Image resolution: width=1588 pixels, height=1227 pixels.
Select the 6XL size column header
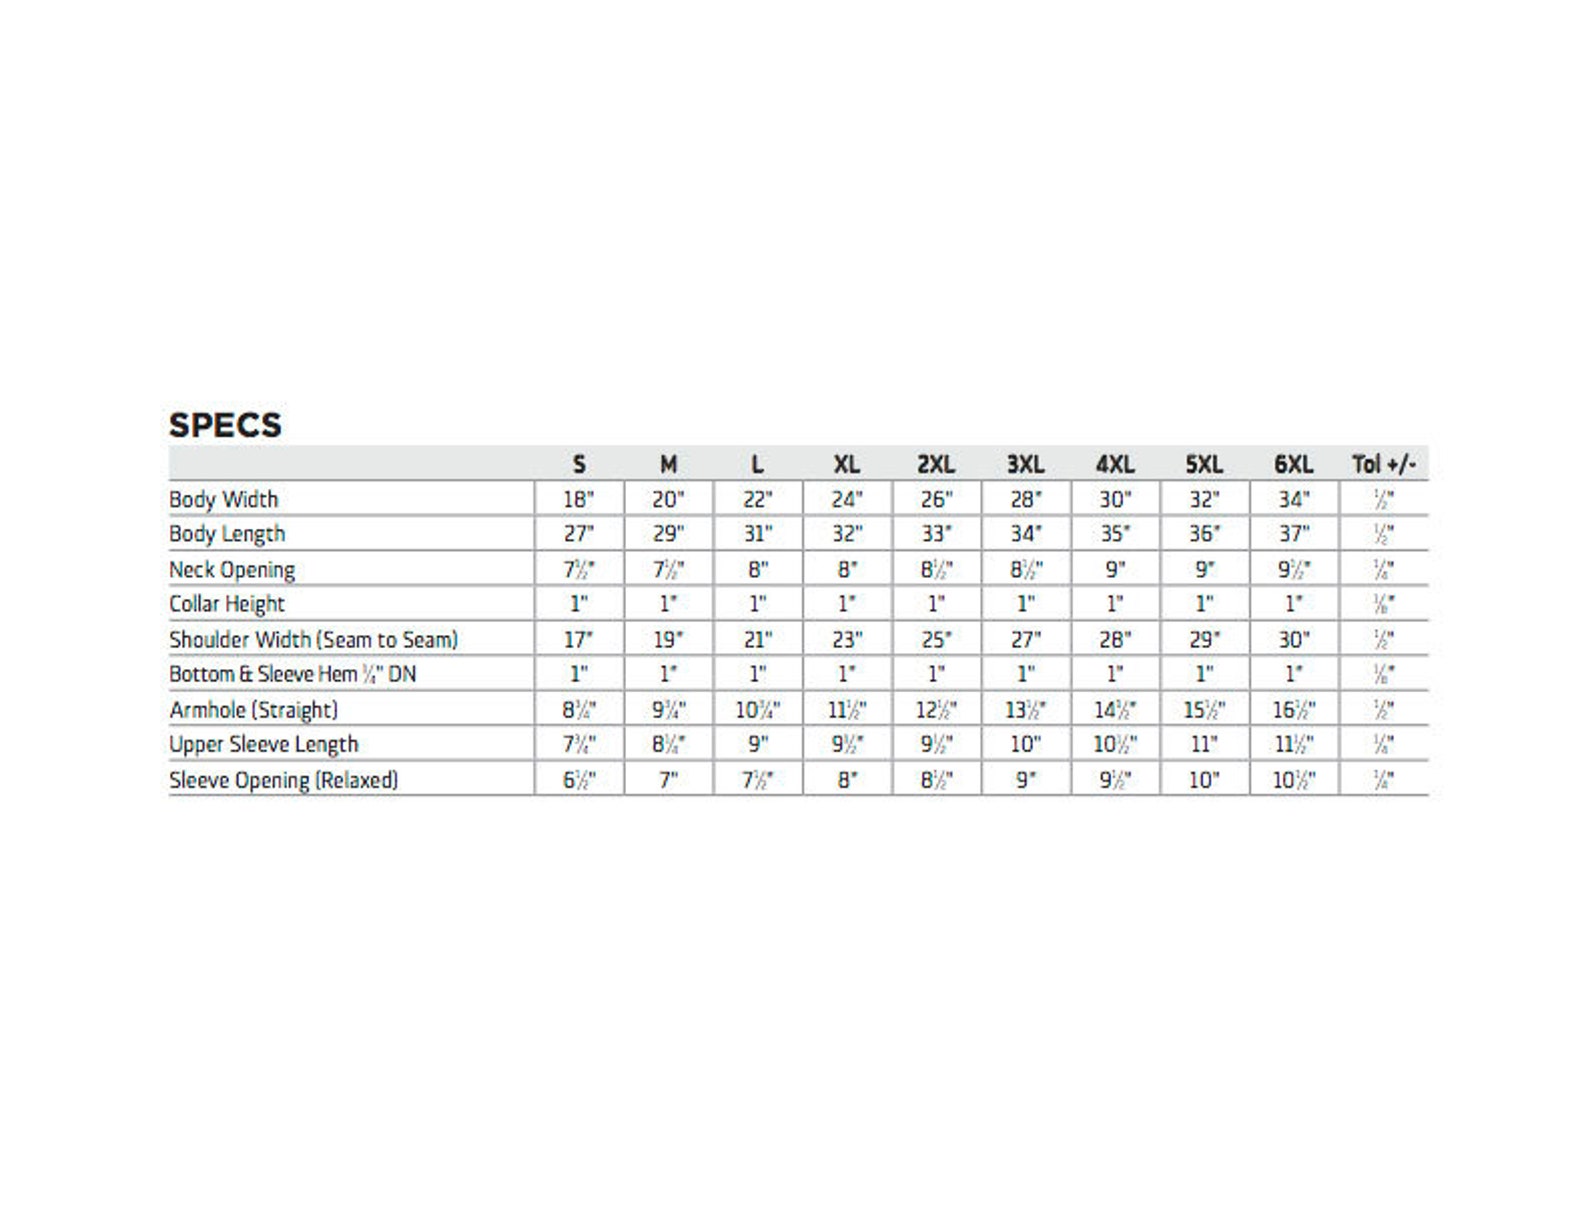(x=1293, y=464)
